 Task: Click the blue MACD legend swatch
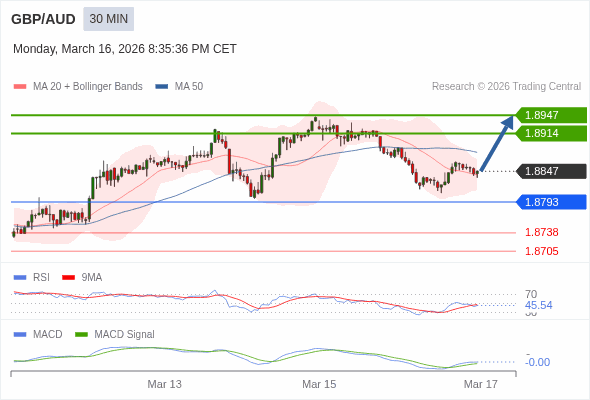20,335
